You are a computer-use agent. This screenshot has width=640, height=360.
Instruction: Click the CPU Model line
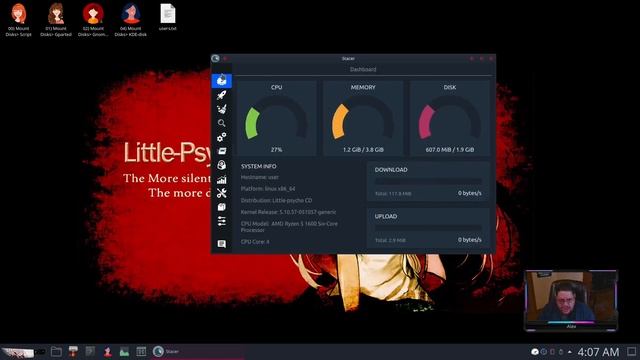pyautogui.click(x=289, y=227)
